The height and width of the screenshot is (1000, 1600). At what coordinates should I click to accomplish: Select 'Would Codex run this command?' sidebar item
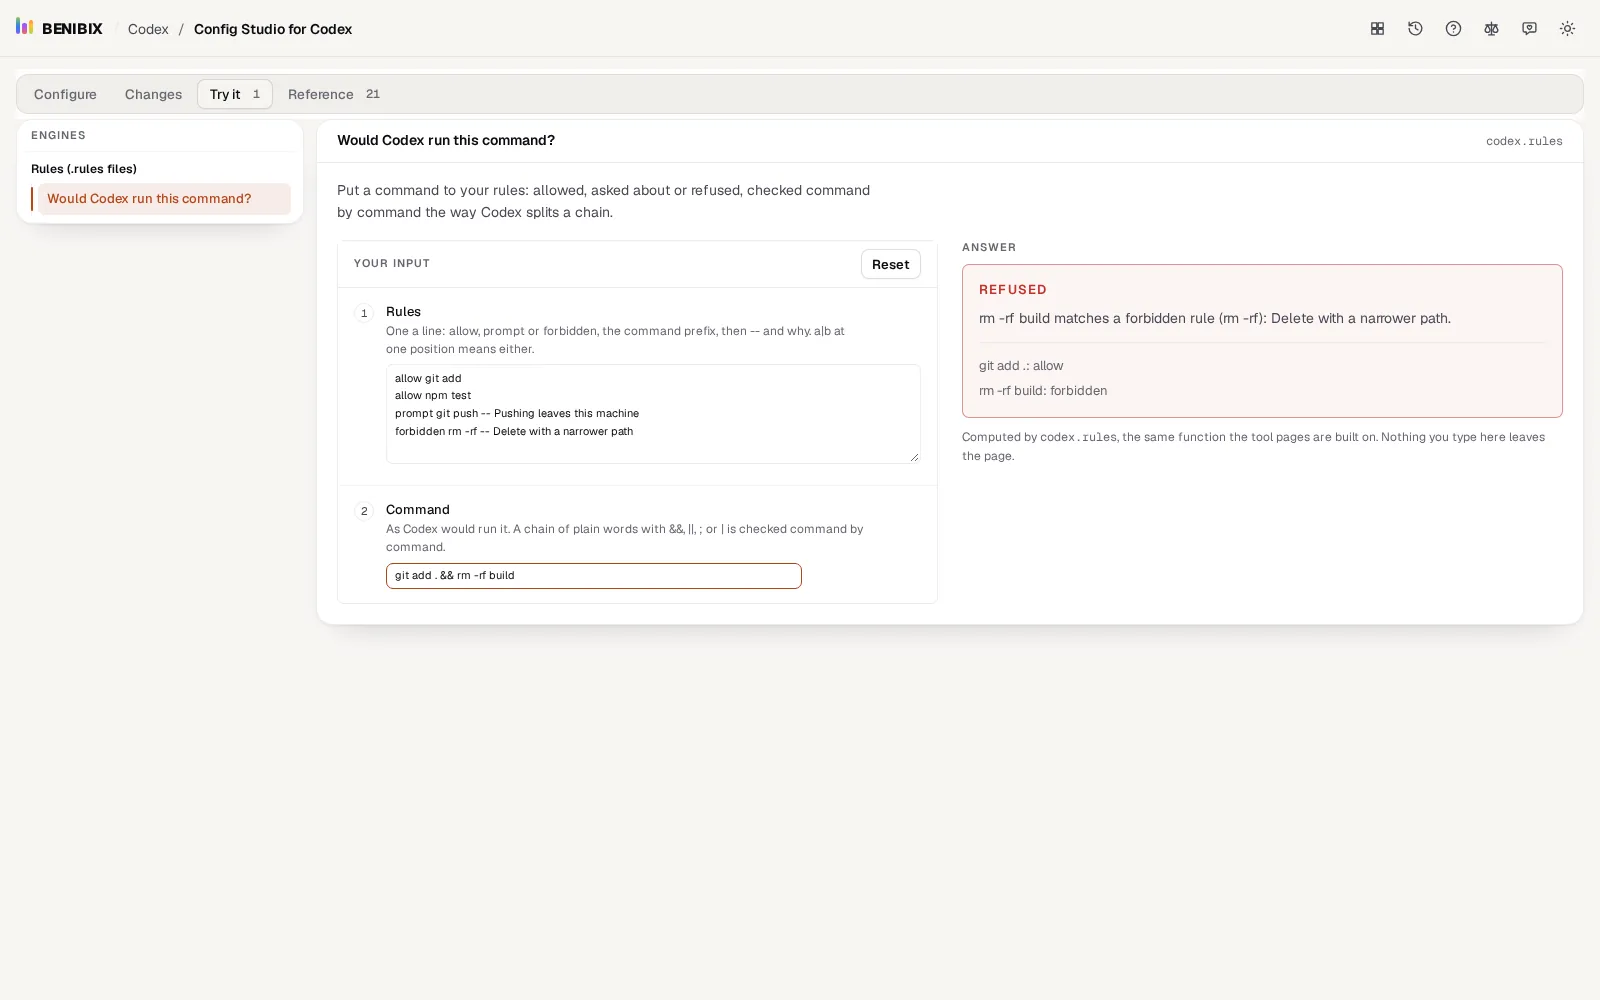click(x=163, y=198)
